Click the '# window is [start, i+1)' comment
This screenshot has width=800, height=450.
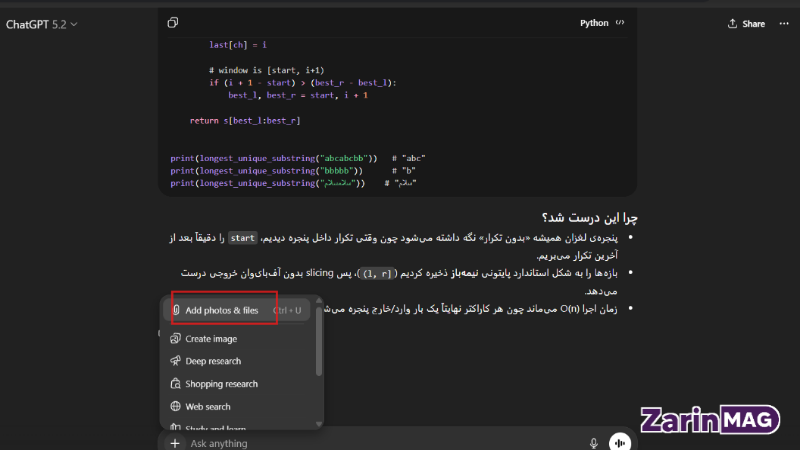point(266,70)
